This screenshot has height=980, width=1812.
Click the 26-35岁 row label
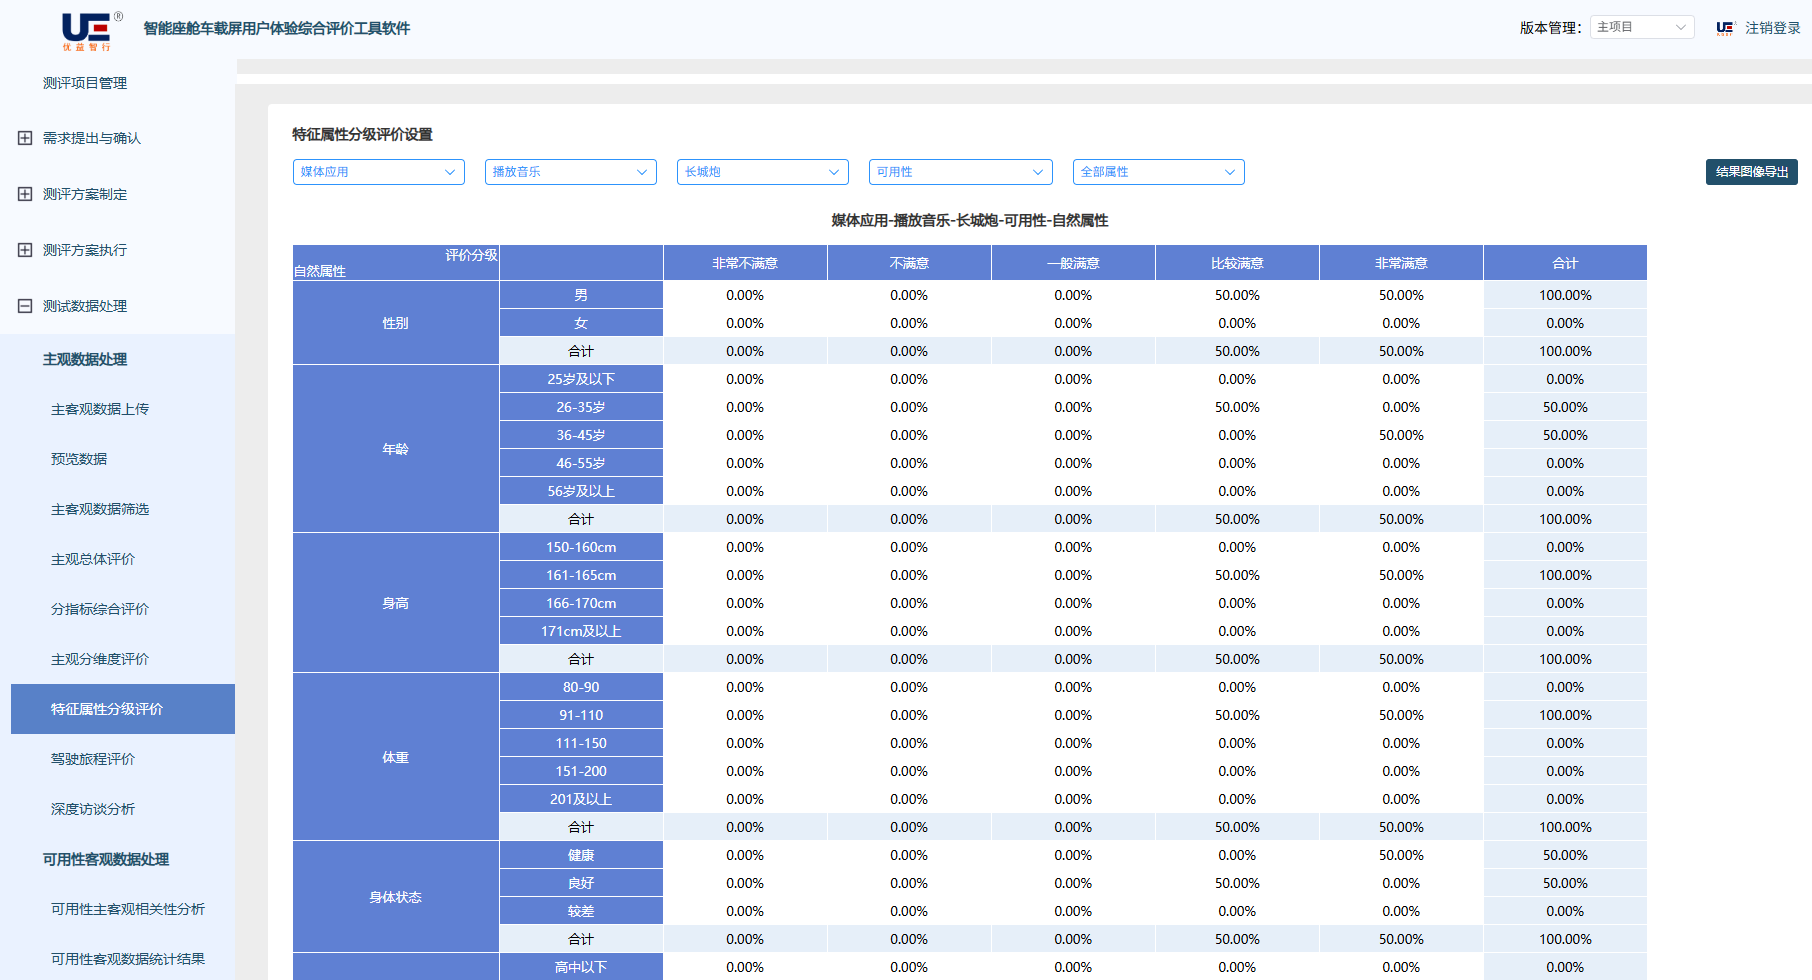click(581, 407)
